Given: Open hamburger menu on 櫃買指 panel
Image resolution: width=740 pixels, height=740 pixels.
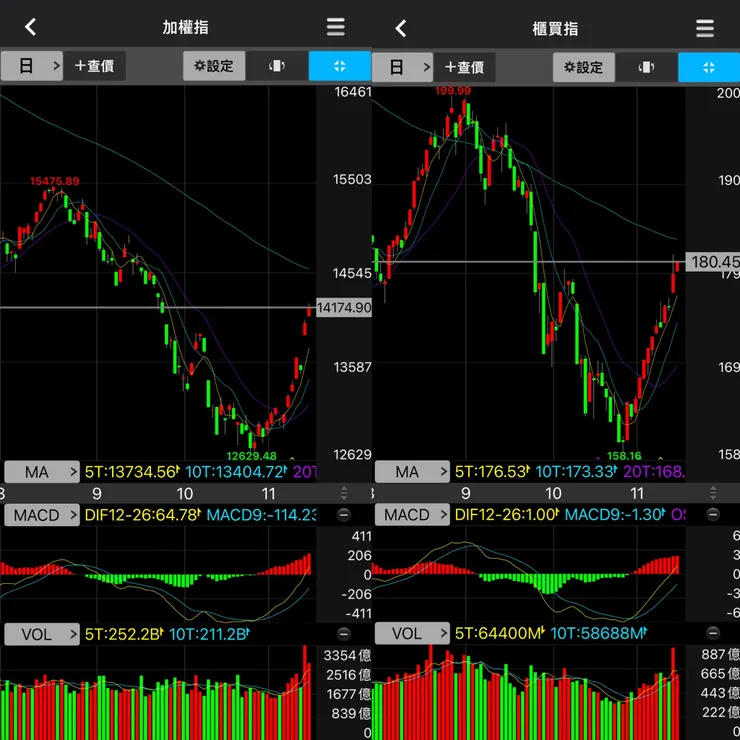Looking at the screenshot, I should (705, 28).
